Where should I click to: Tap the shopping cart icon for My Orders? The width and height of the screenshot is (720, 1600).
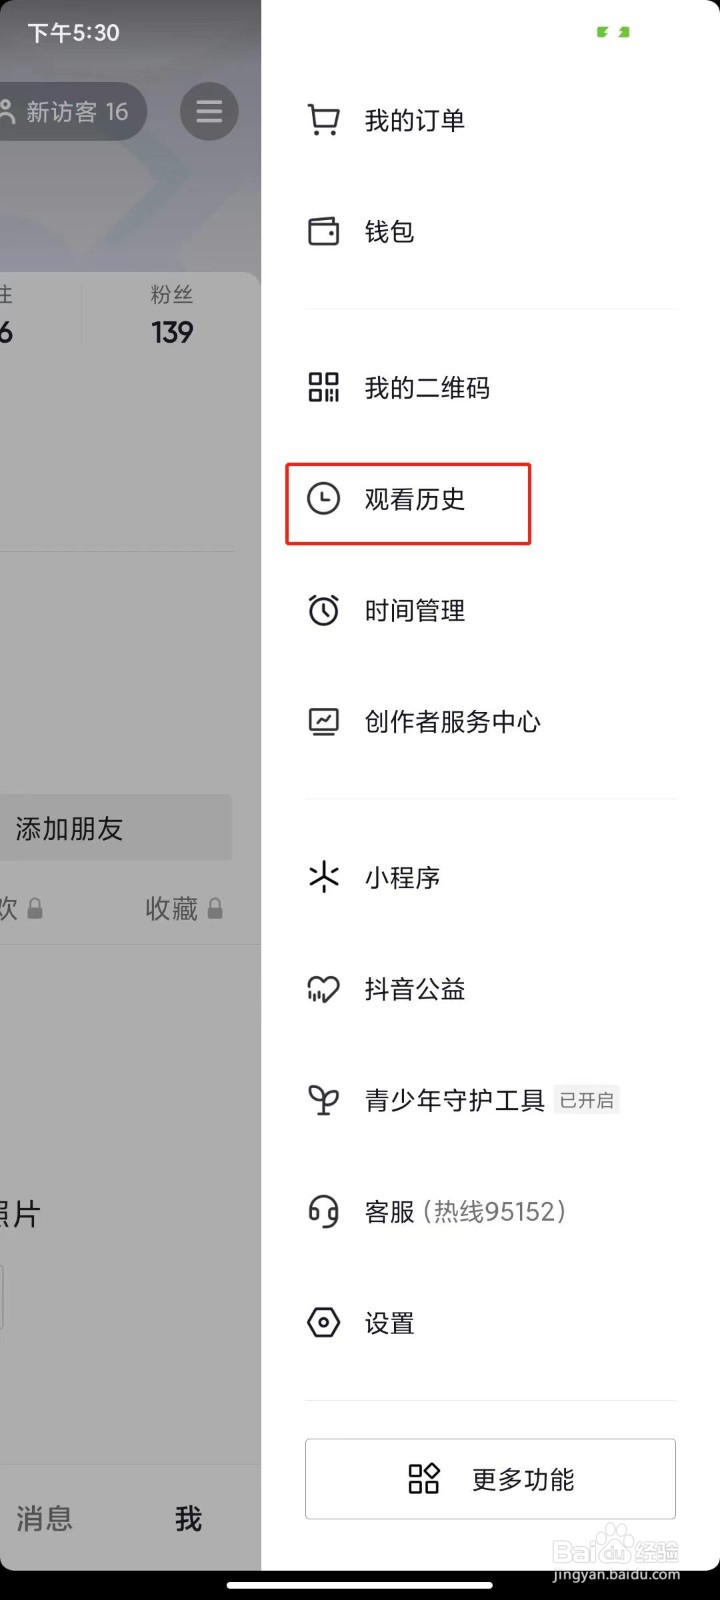click(323, 121)
